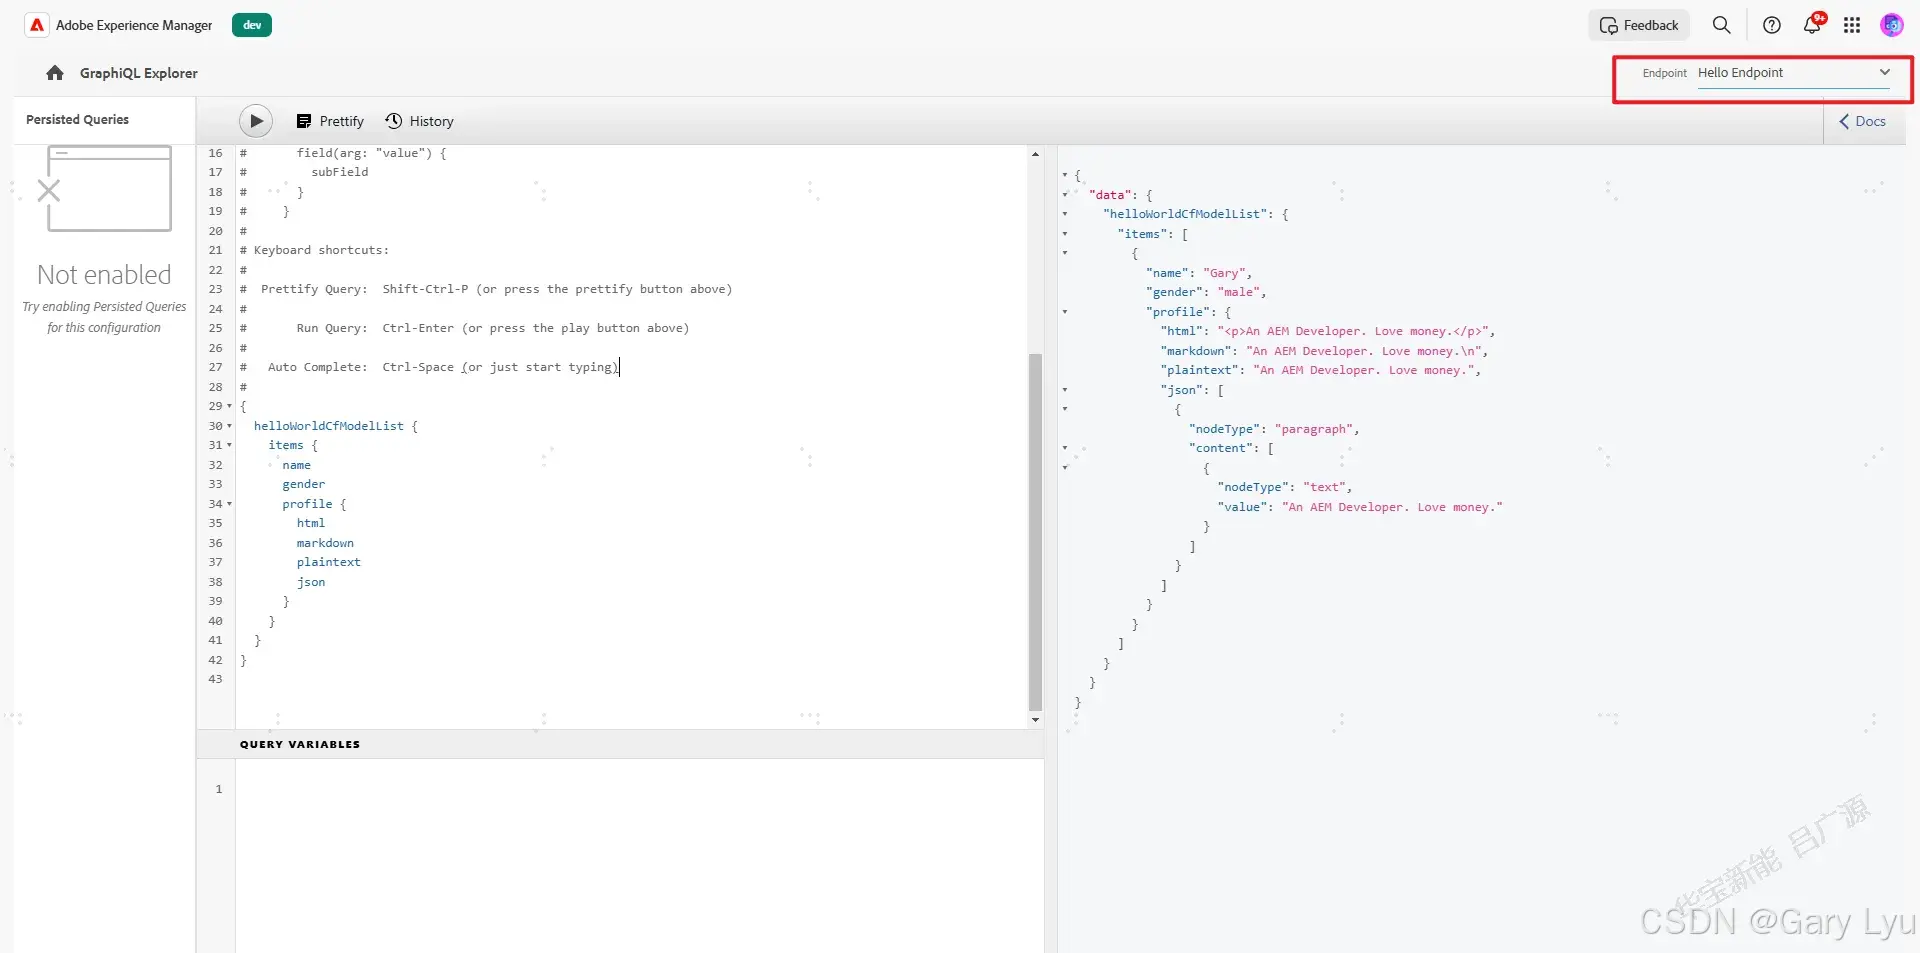1920x953 pixels.
Task: Click the GraphiQL Explorer title
Action: (x=139, y=73)
